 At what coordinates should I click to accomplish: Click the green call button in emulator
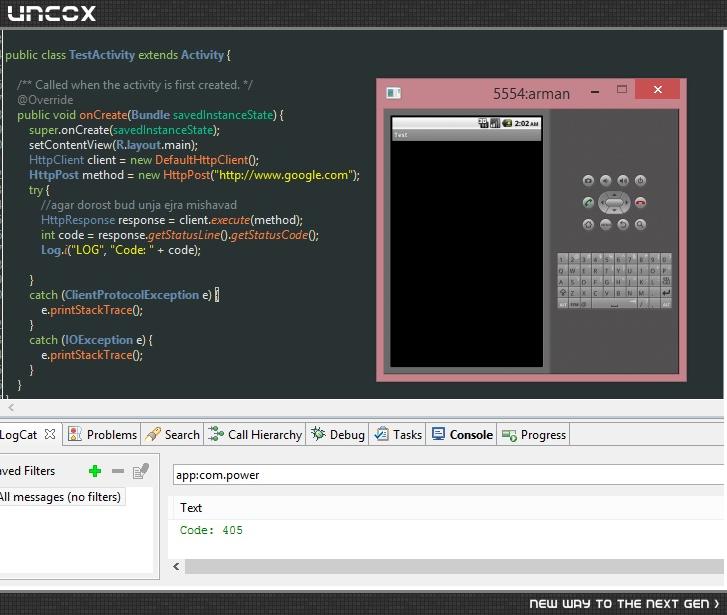point(588,202)
